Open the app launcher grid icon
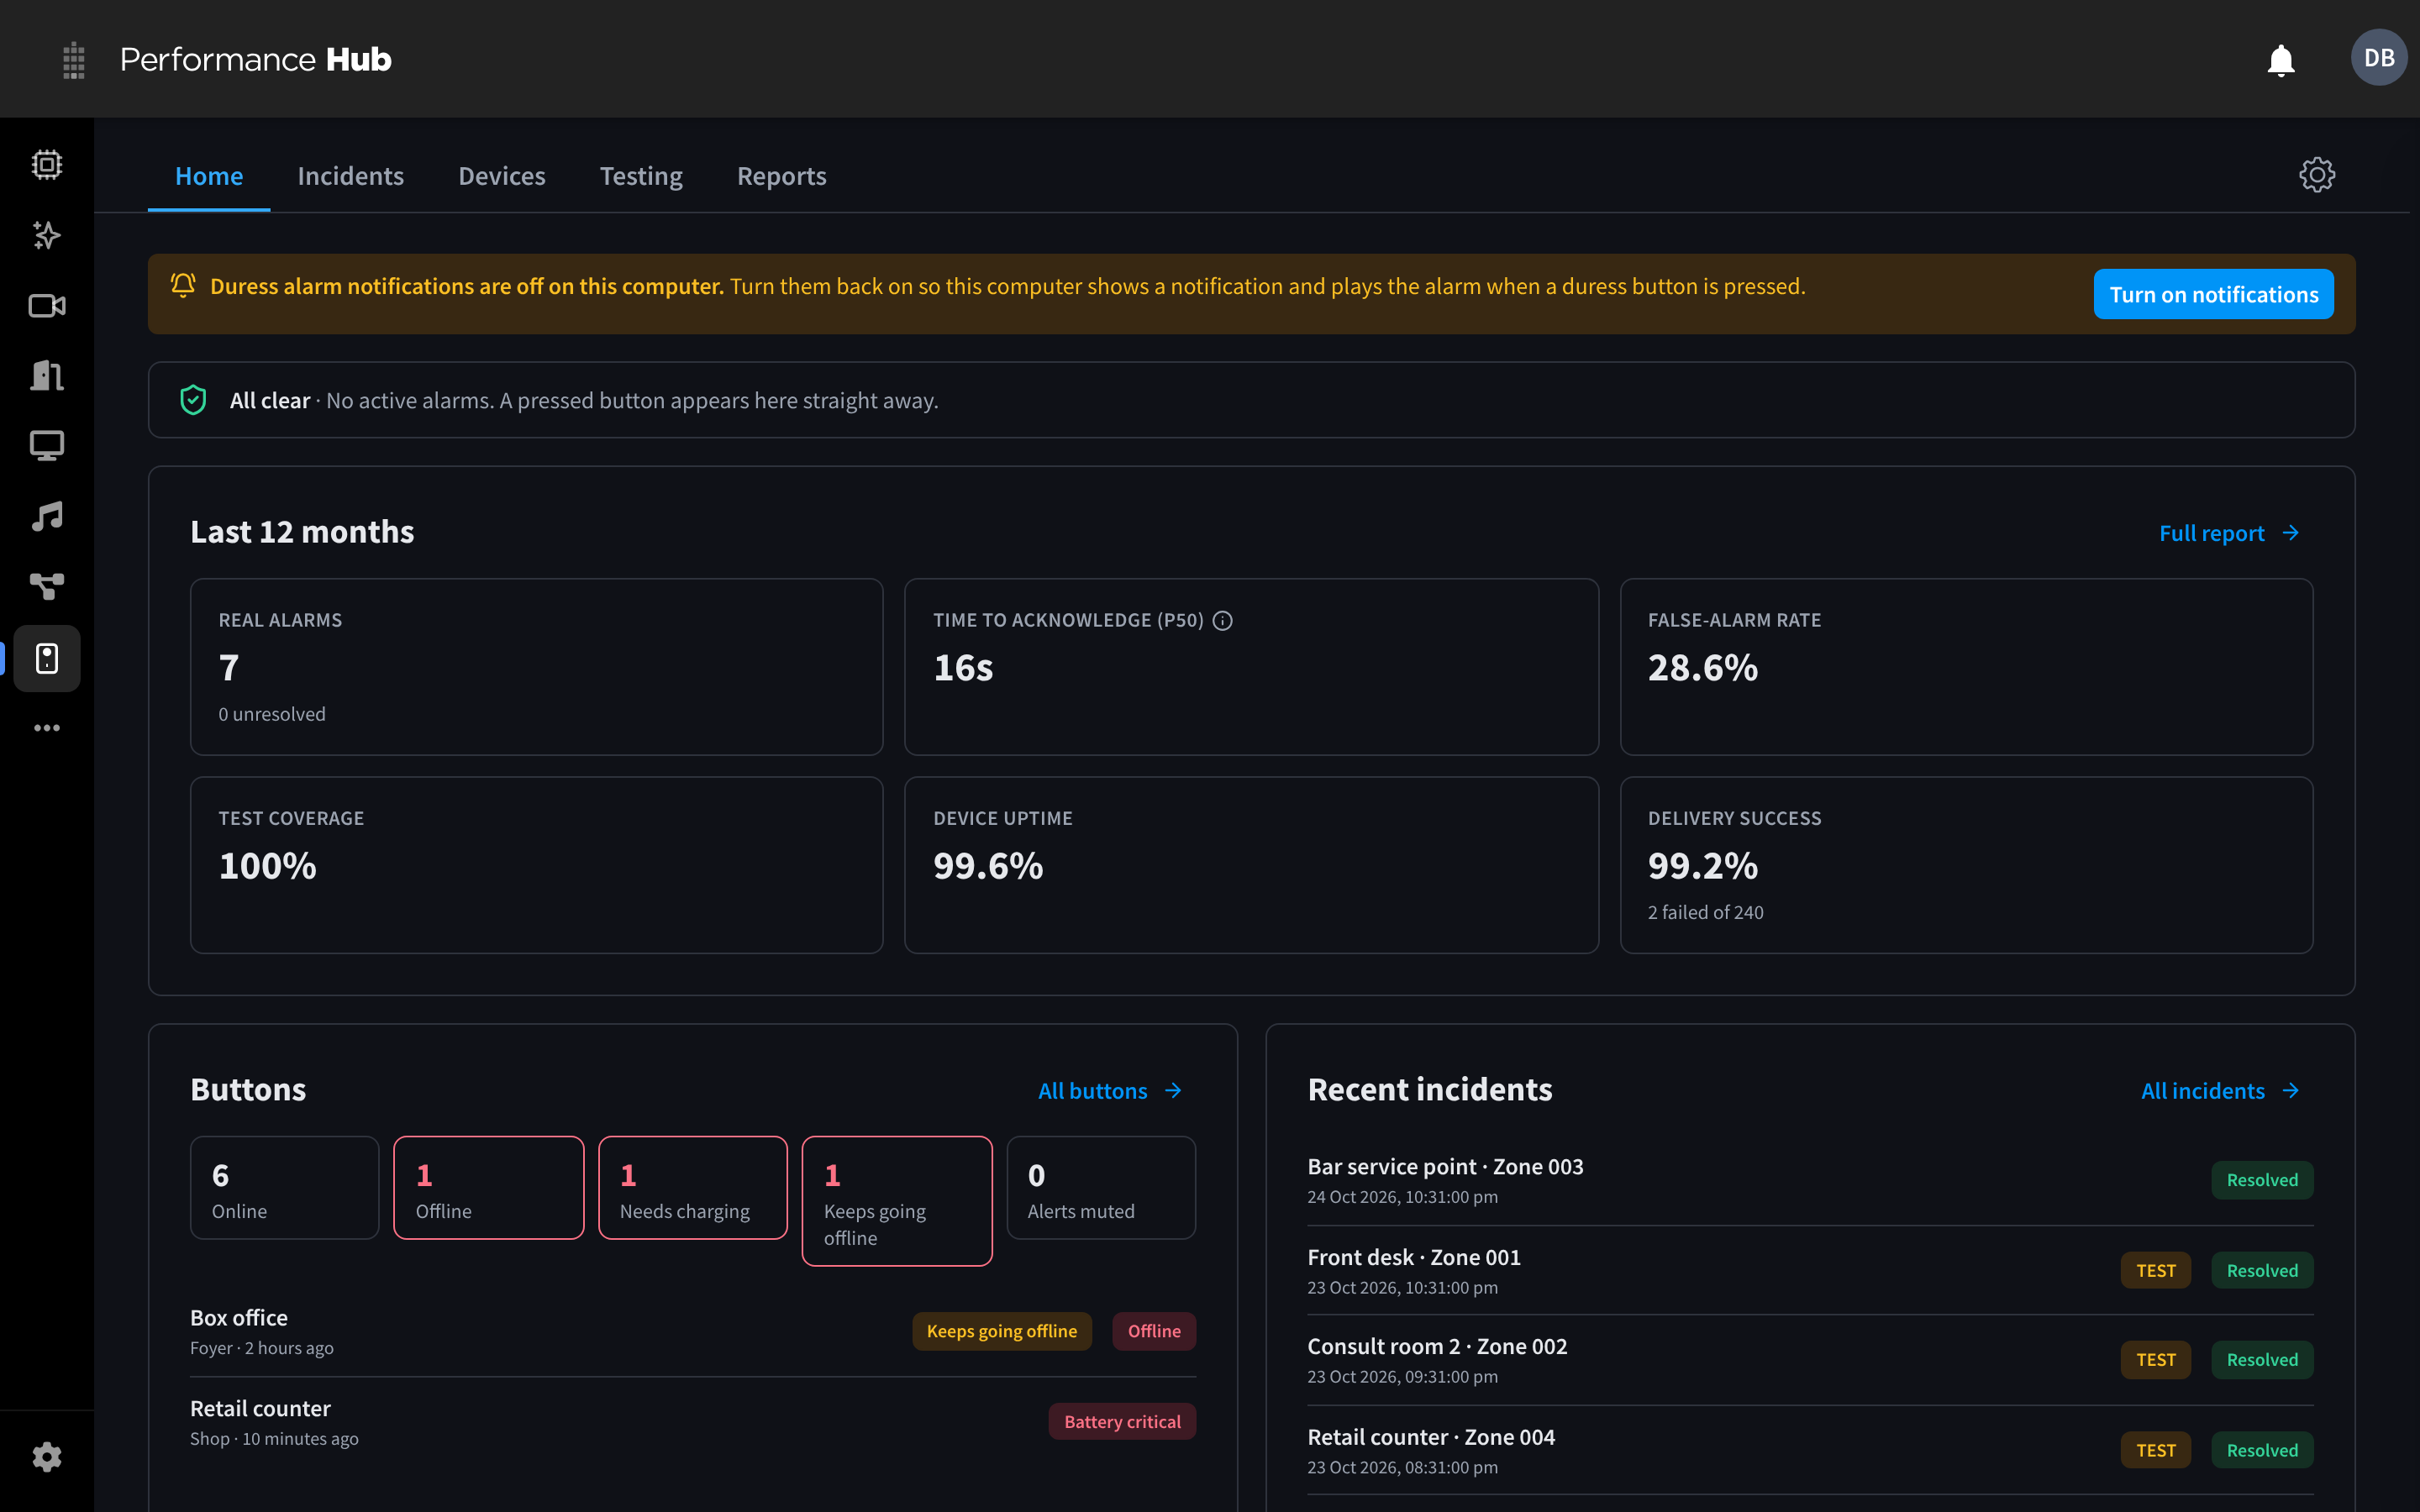This screenshot has width=2420, height=1512. coord(73,60)
